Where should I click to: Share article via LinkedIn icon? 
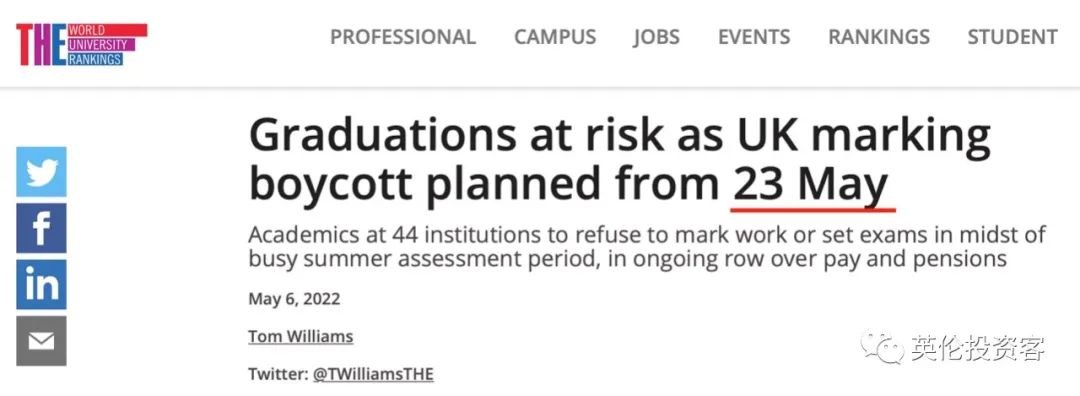[x=41, y=284]
